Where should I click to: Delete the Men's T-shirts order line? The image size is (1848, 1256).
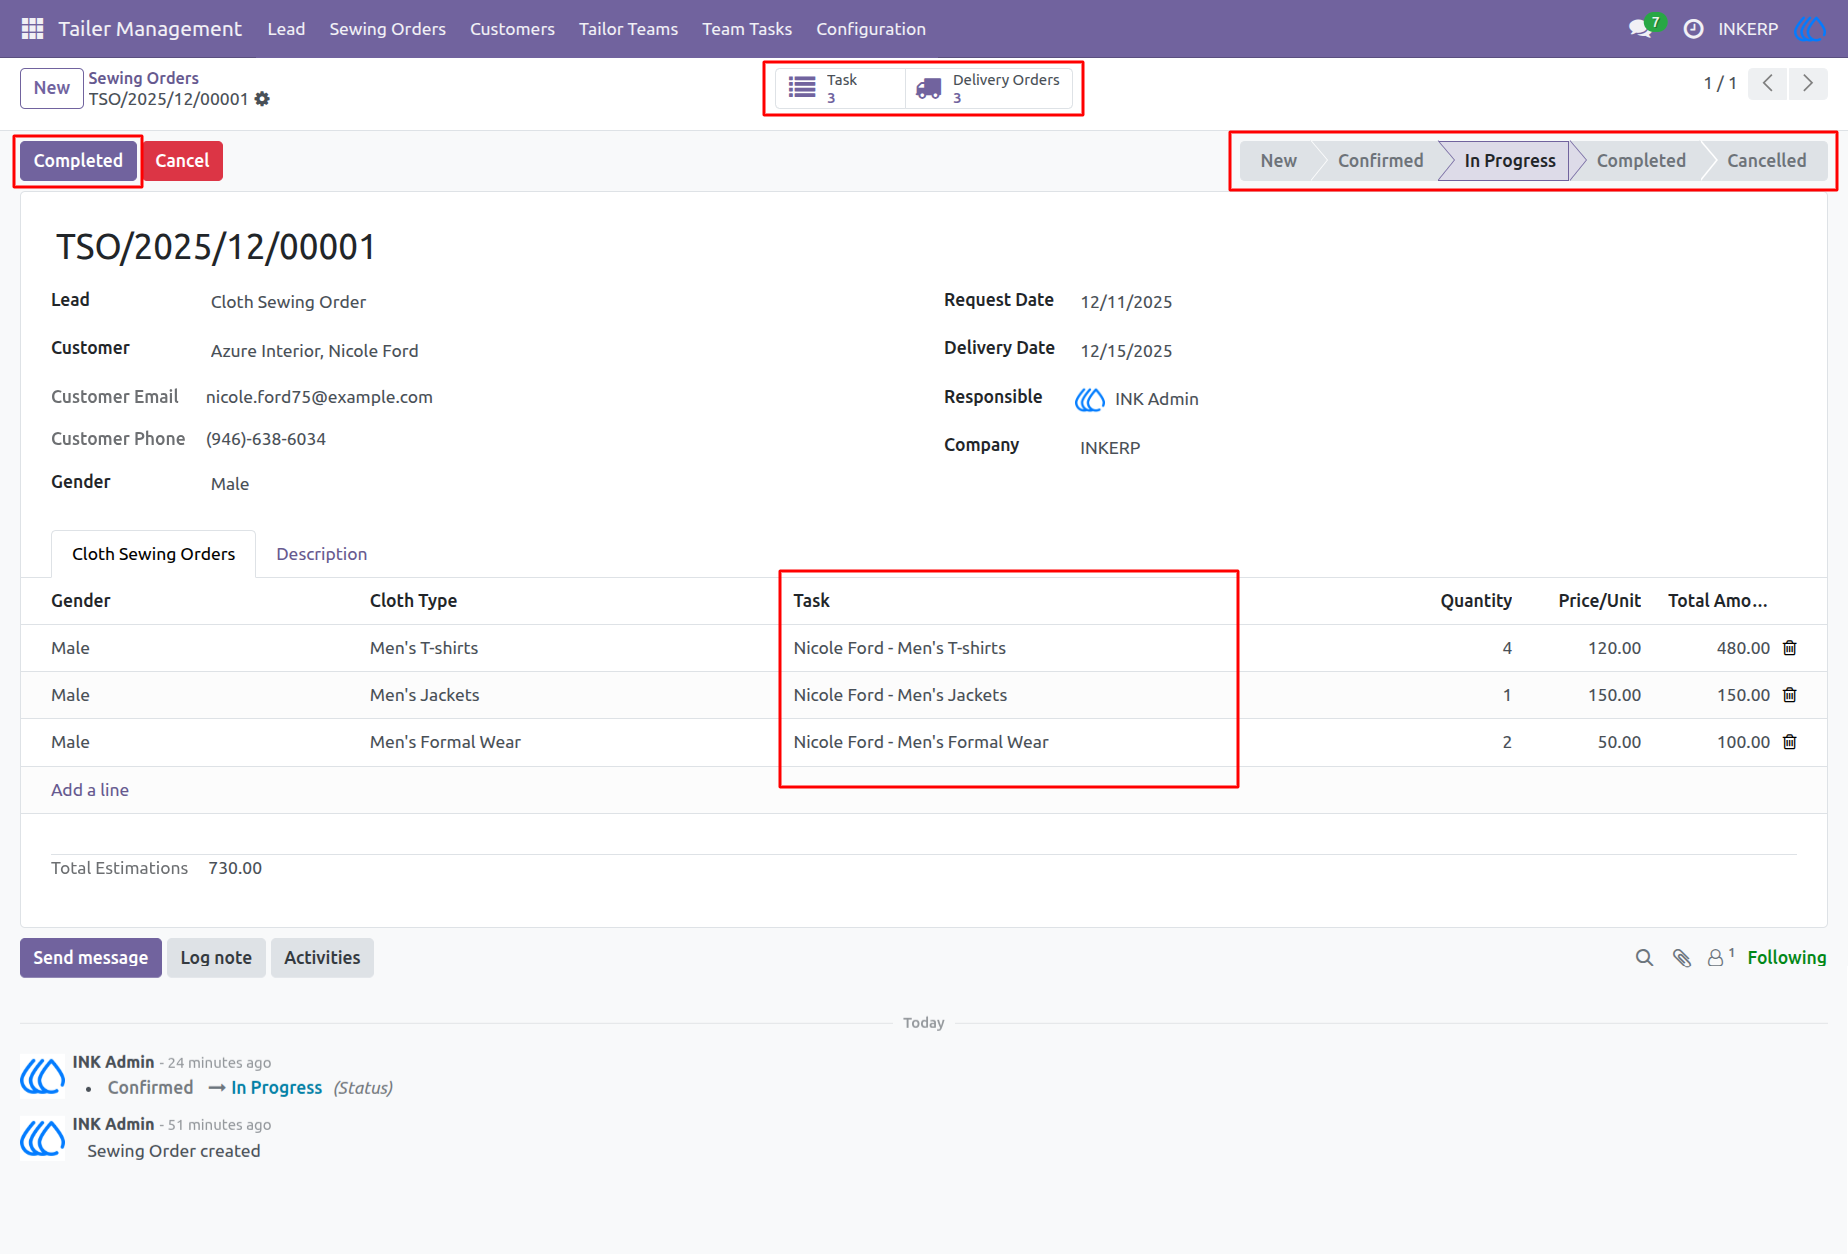click(x=1790, y=648)
